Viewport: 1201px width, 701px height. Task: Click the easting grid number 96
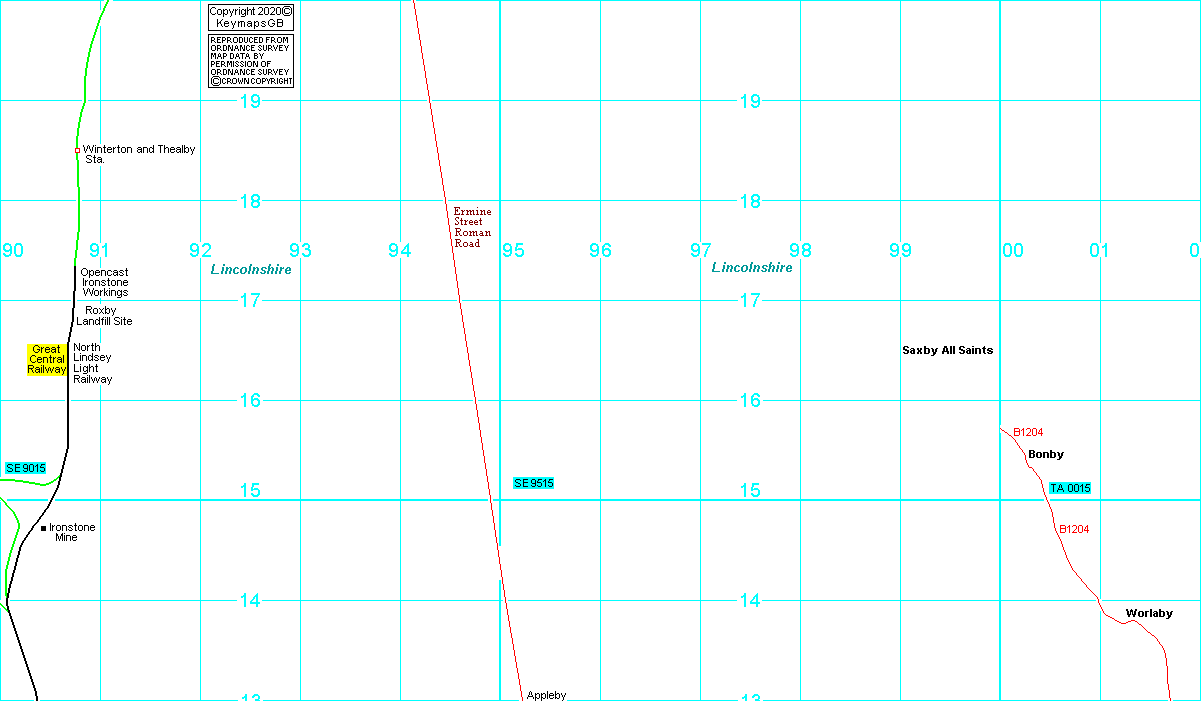coord(600,250)
